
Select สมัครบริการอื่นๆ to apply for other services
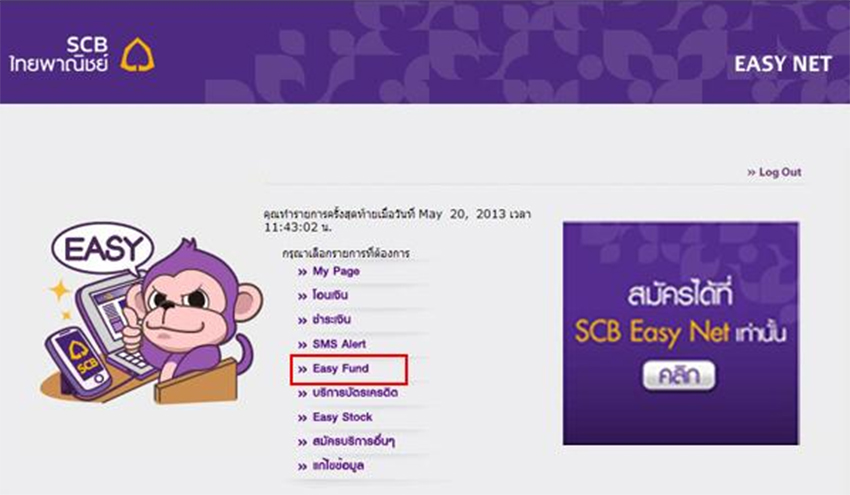point(353,442)
